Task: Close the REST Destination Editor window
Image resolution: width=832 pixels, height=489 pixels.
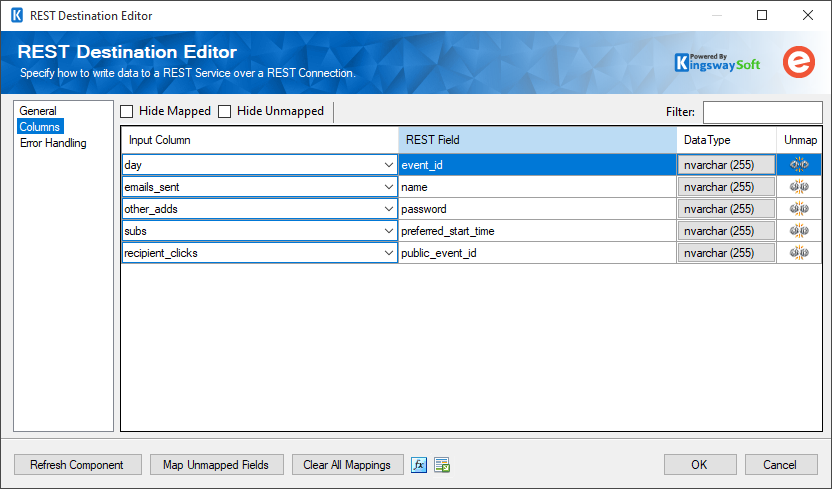Action: coord(808,15)
